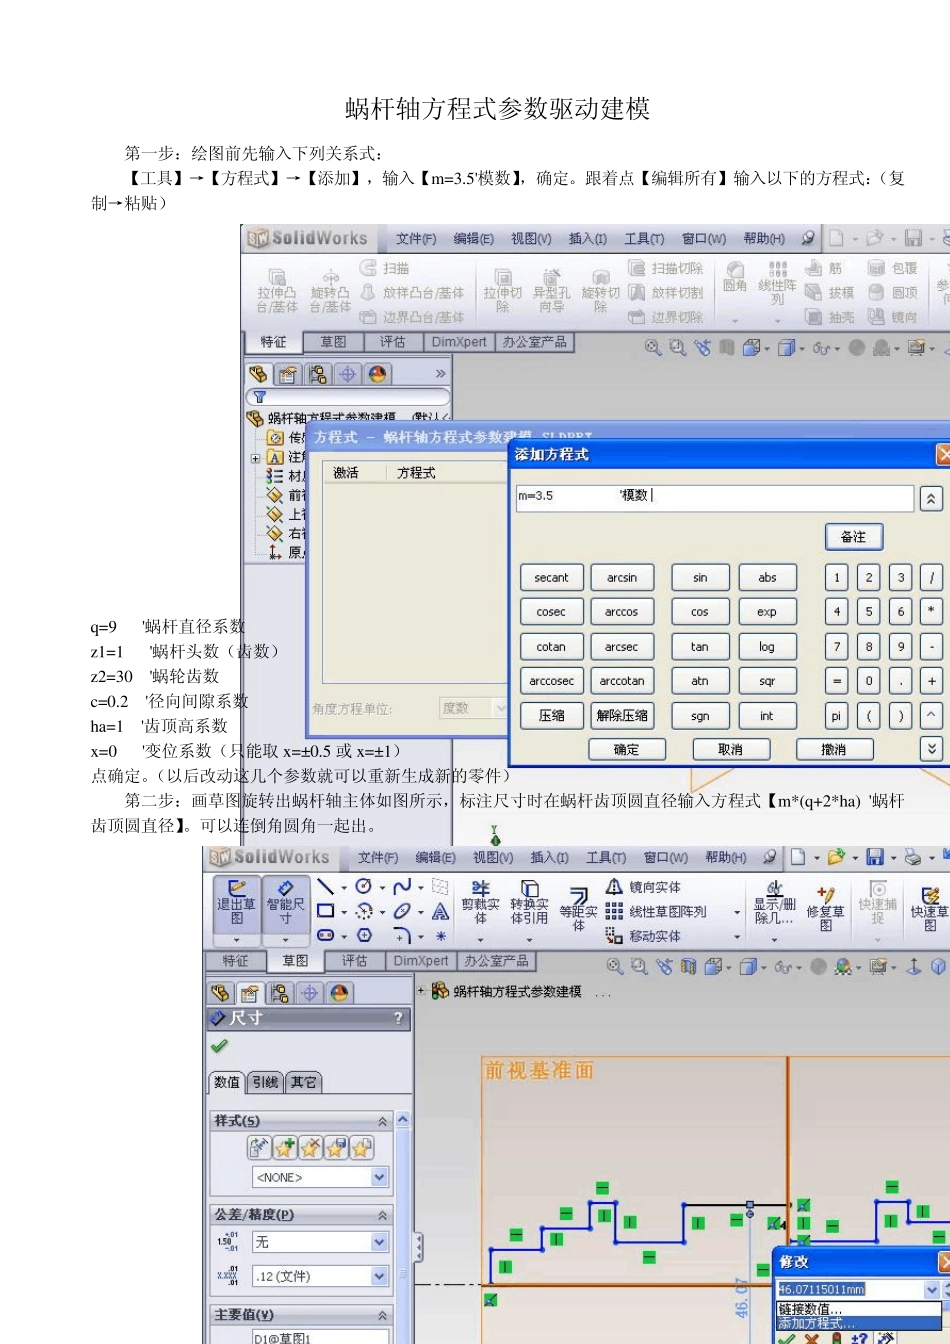Open the Hole Wizard (异型孔向导)
This screenshot has height=1344, width=950.
click(x=551, y=291)
